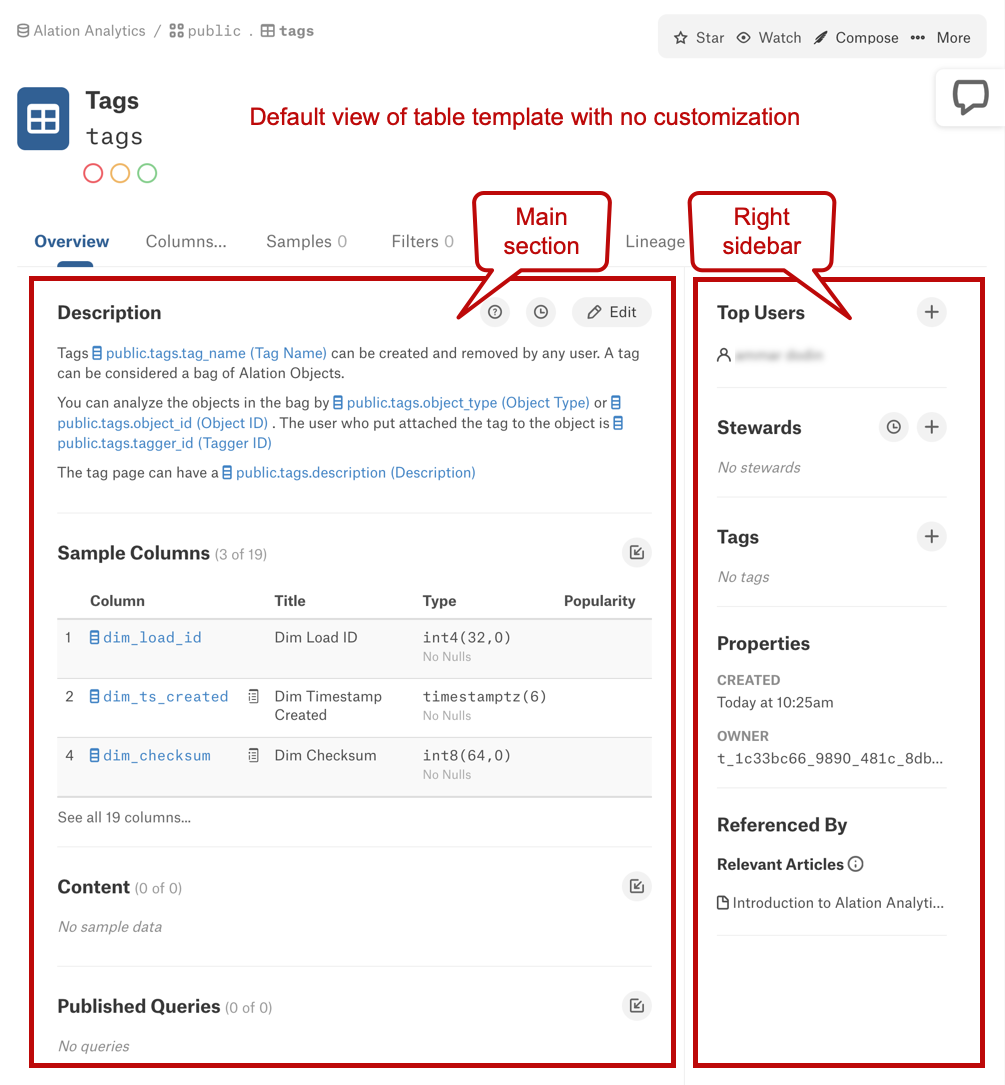Click the note icon beside dim_ts_created

(x=253, y=696)
